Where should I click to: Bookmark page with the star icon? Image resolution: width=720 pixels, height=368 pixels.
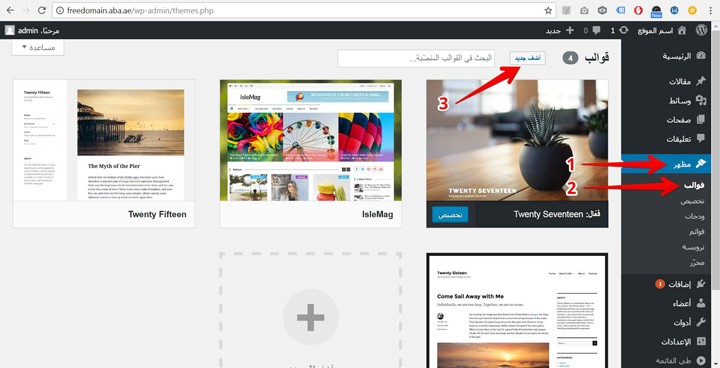point(548,10)
